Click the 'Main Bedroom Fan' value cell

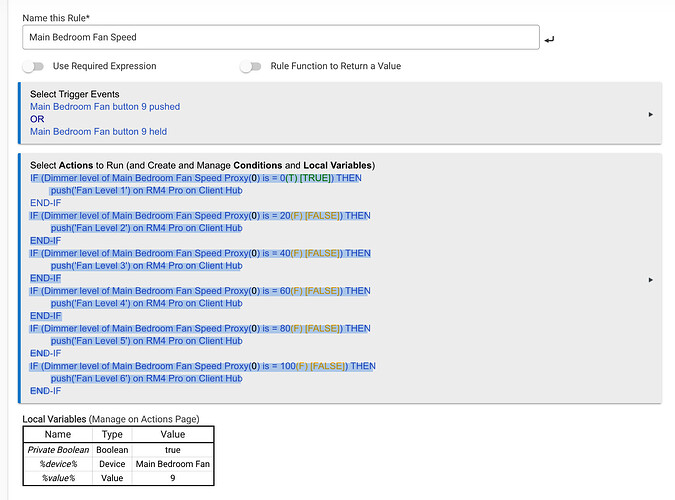point(173,464)
